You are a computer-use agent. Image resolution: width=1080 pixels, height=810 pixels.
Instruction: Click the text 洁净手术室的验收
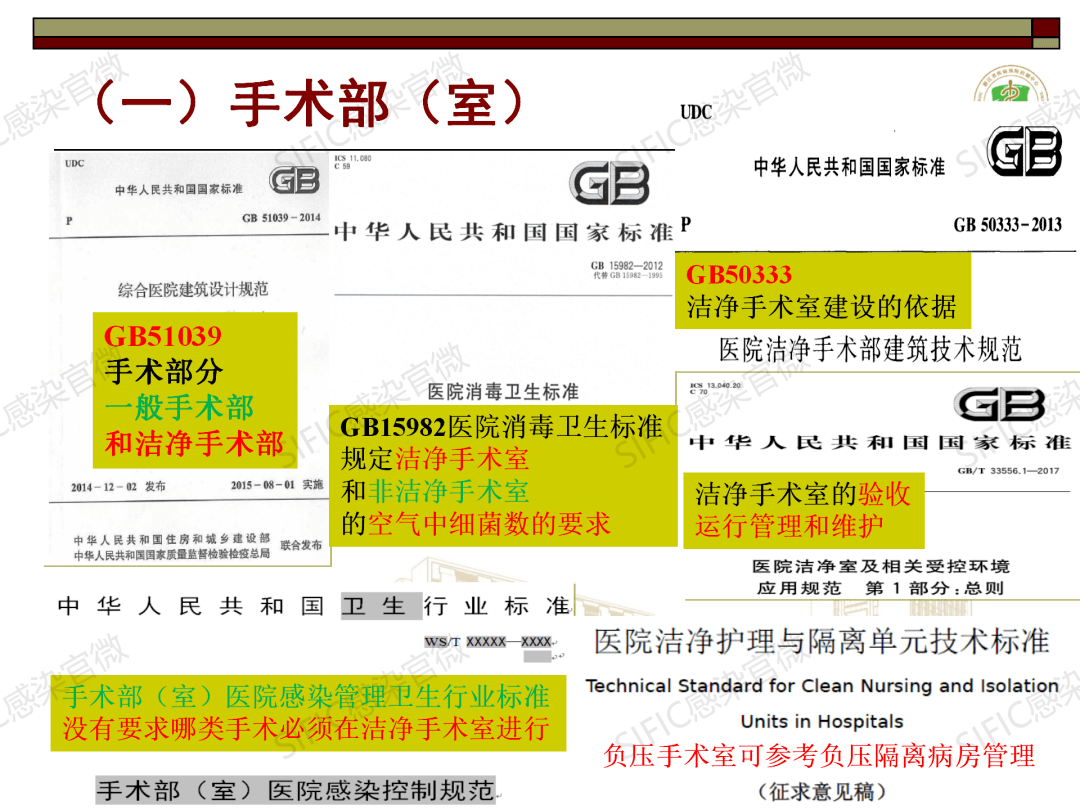point(802,494)
